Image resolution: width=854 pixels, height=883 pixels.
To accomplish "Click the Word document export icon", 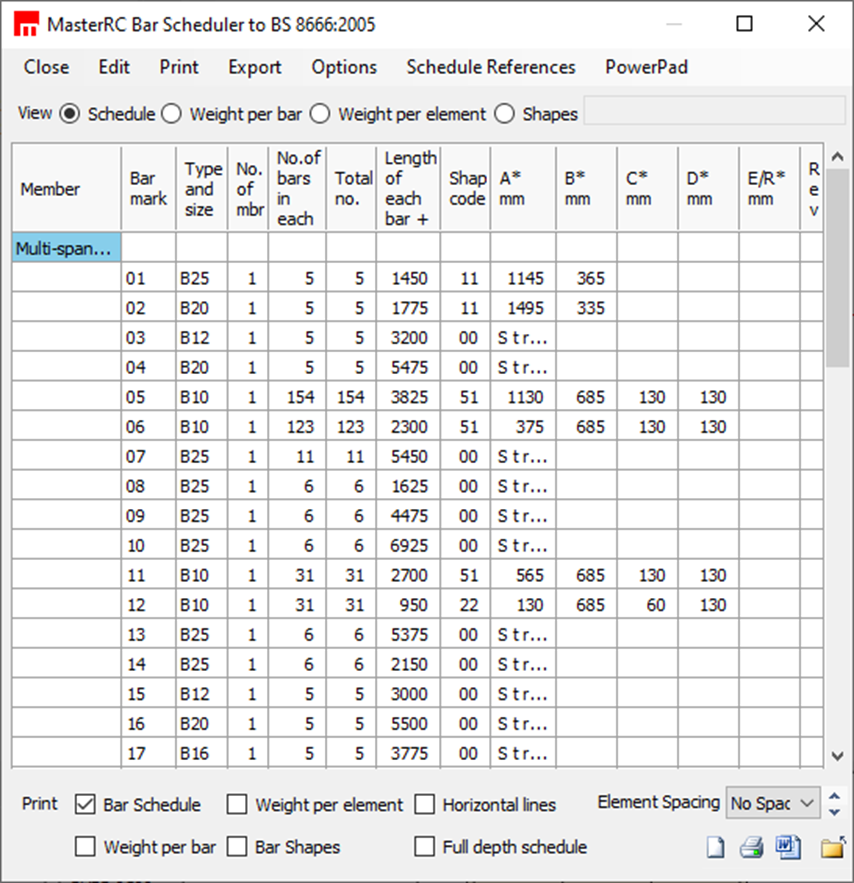I will (788, 846).
